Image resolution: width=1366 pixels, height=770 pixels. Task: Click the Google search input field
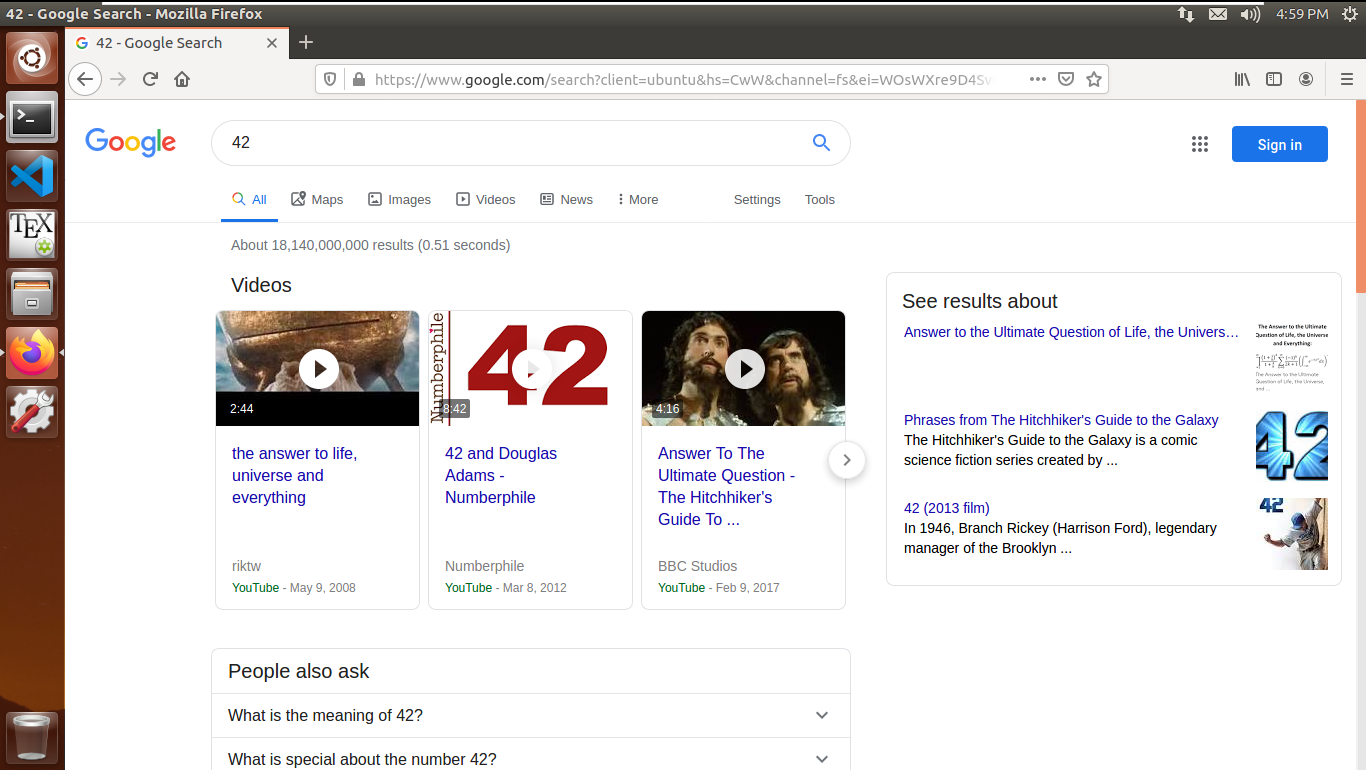click(510, 143)
